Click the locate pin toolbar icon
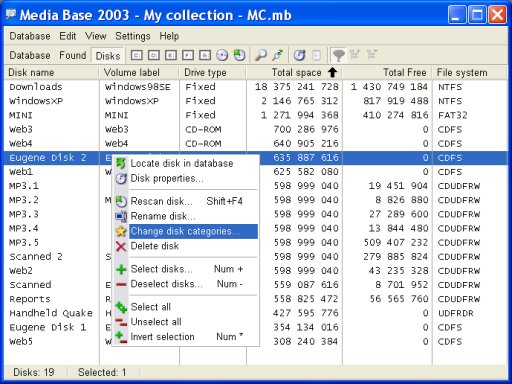 (278, 55)
